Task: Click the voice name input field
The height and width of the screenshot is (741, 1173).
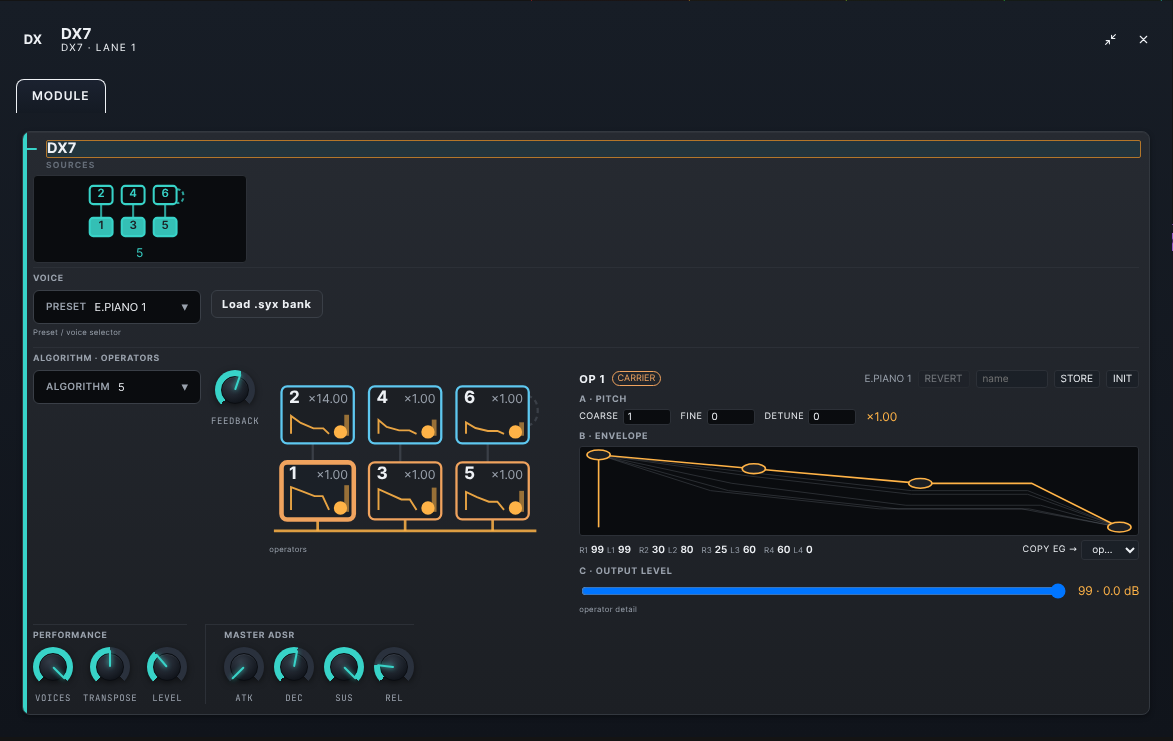Action: tap(1011, 378)
